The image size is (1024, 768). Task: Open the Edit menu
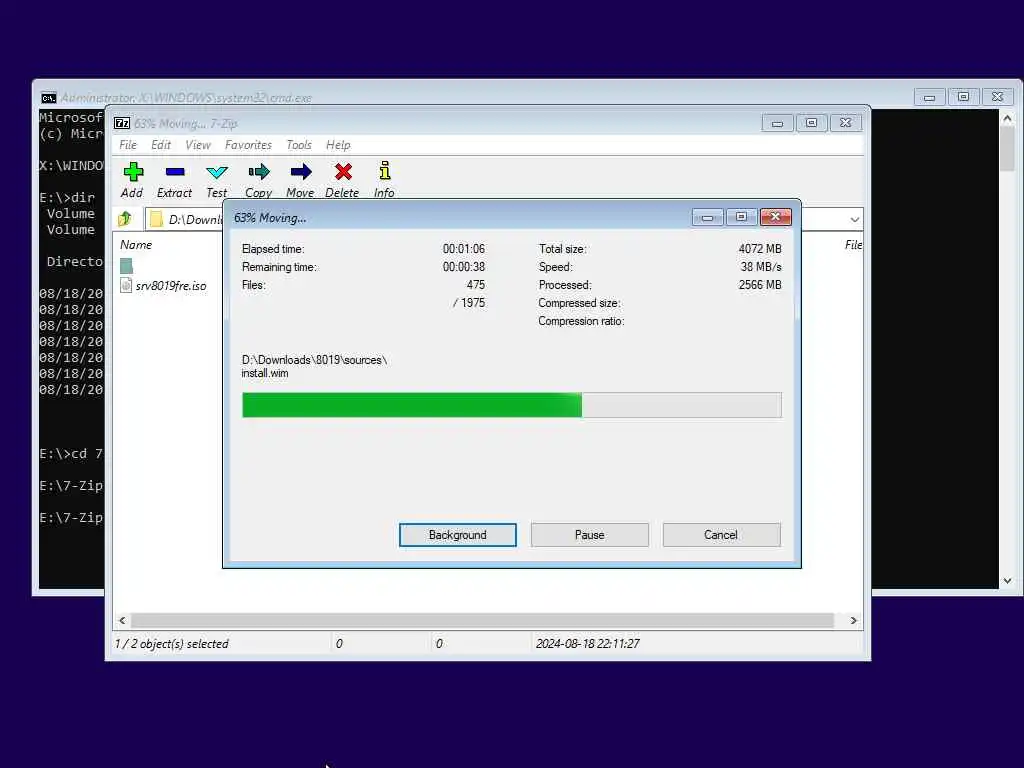161,145
